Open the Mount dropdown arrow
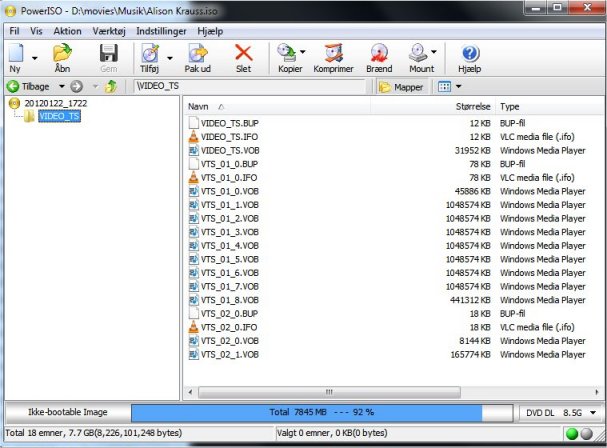Viewport: 607px width, 448px height. (434, 51)
